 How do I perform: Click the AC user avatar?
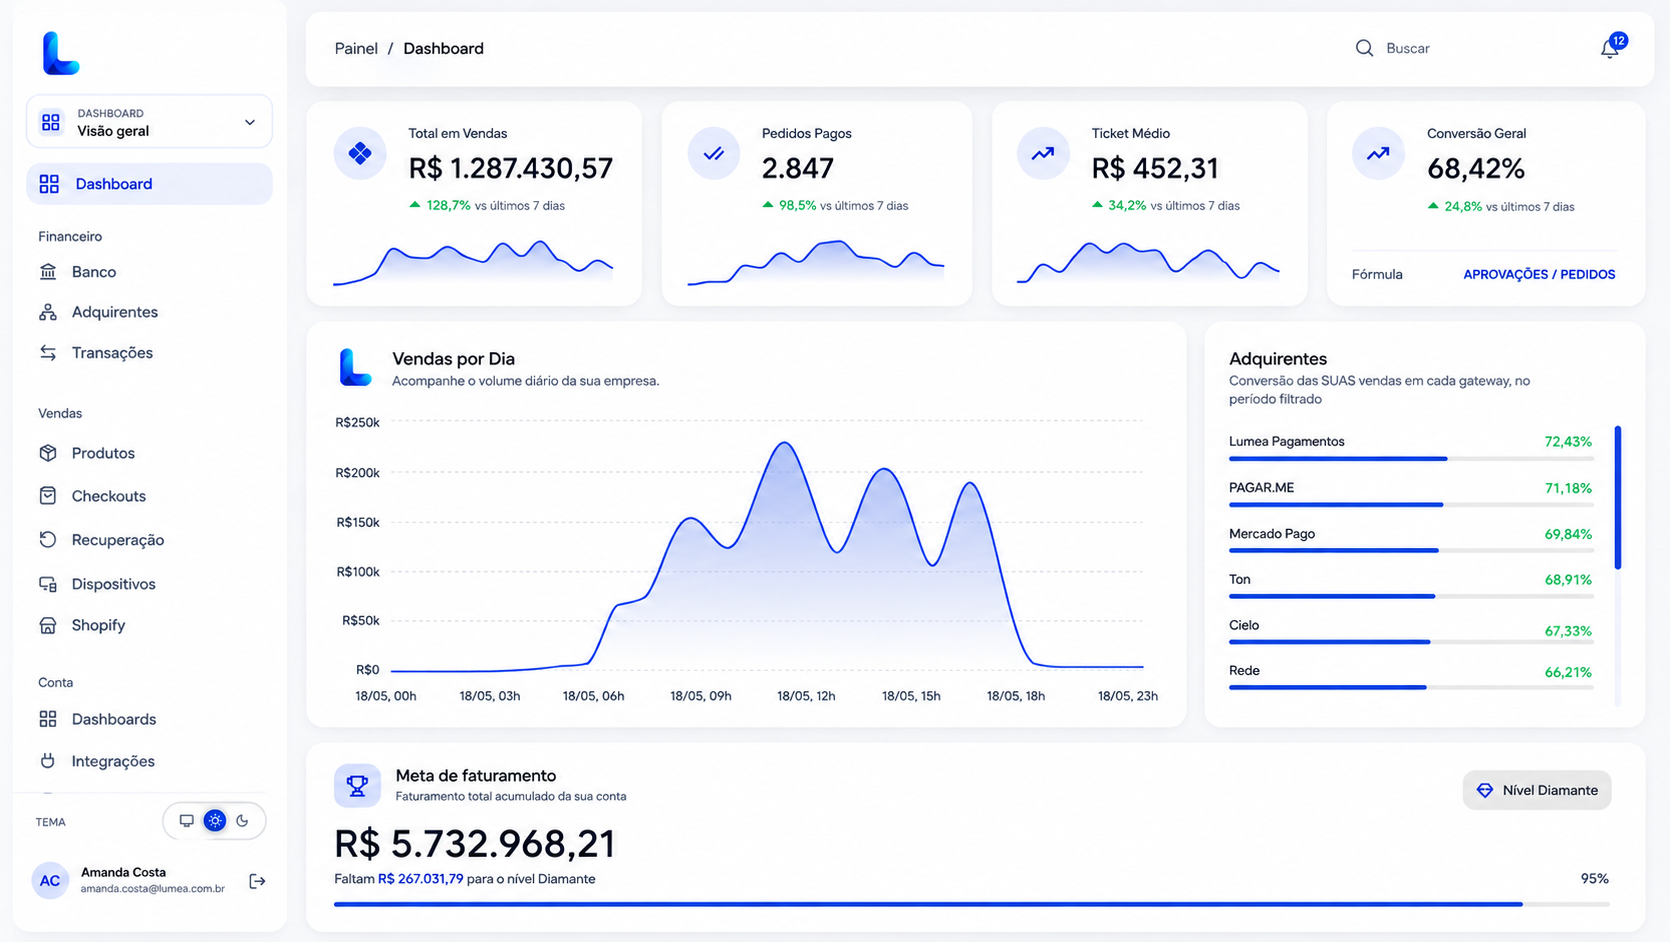[50, 881]
